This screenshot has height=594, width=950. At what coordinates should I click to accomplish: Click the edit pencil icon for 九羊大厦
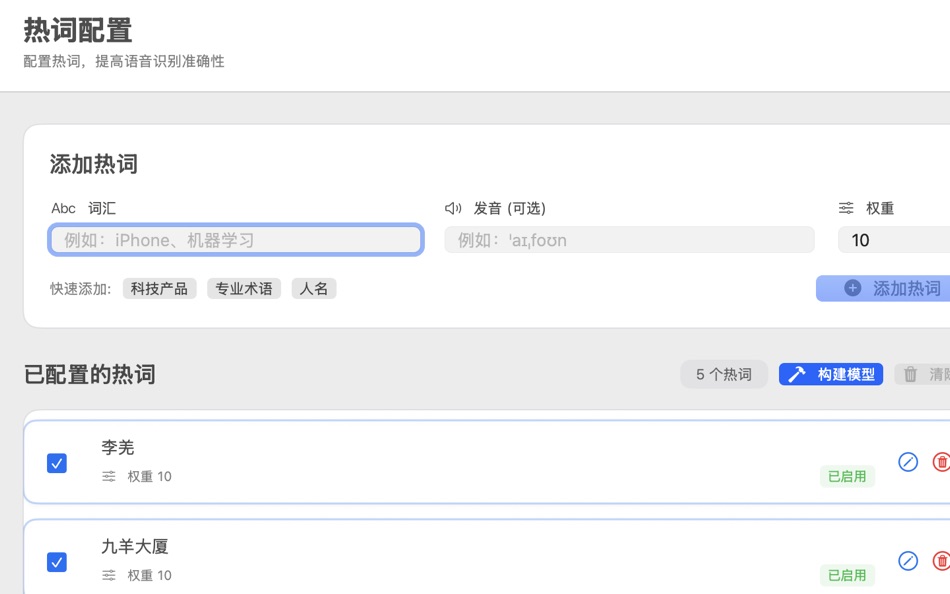pyautogui.click(x=907, y=561)
